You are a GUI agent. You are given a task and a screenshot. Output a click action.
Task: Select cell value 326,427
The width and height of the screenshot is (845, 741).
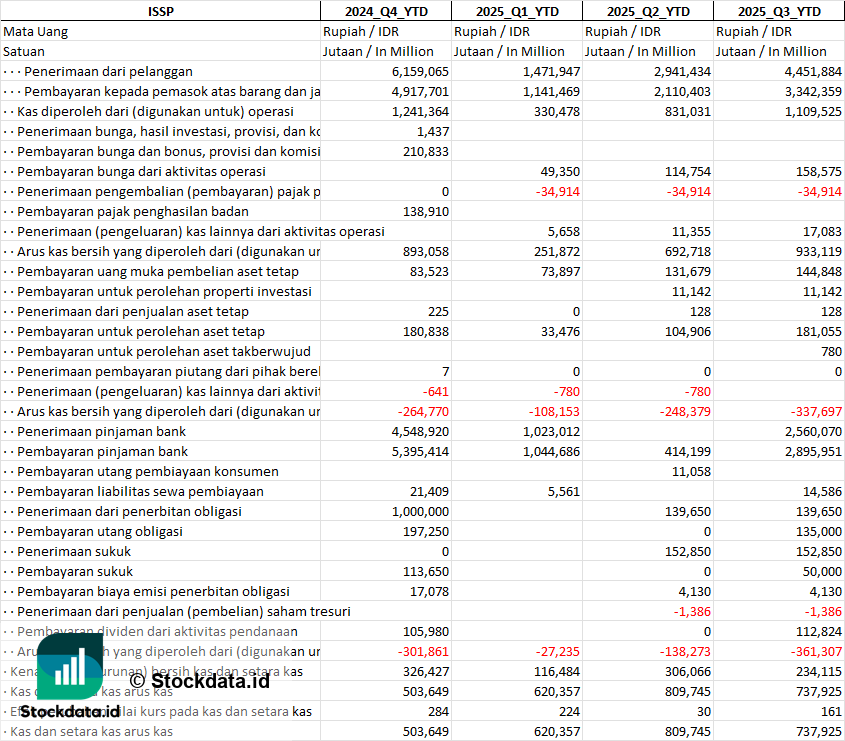click(x=426, y=671)
